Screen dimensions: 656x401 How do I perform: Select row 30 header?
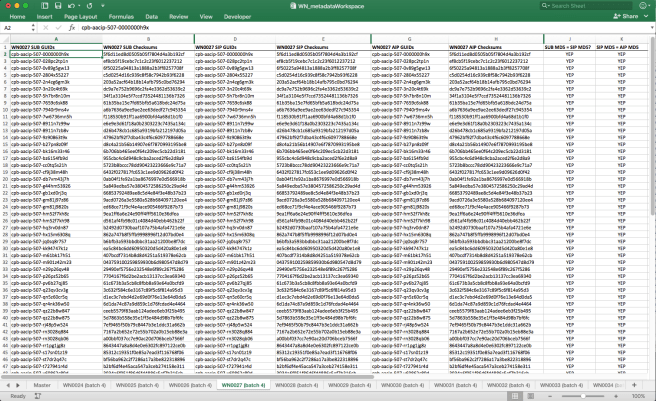pyautogui.click(x=5, y=249)
